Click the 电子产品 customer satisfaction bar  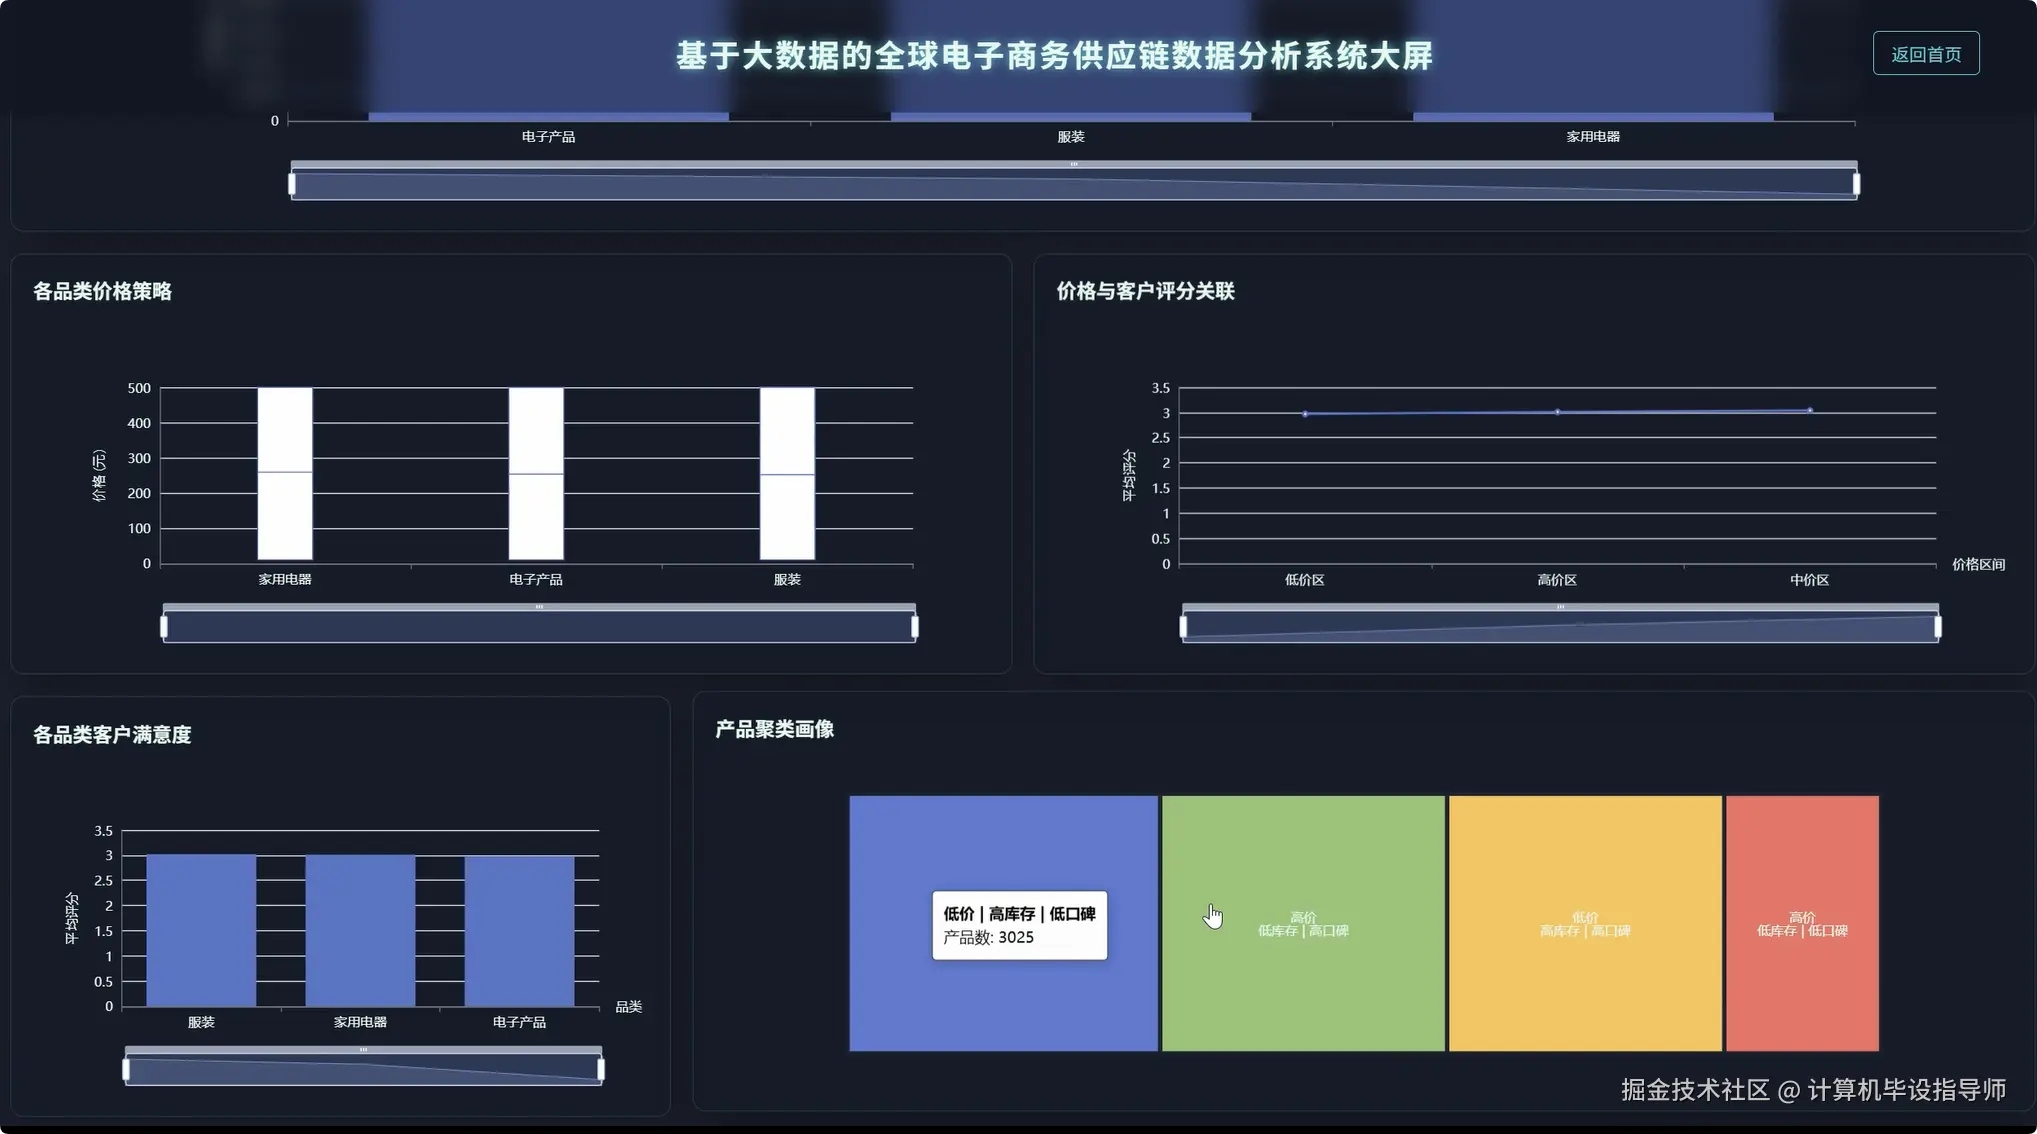click(519, 930)
